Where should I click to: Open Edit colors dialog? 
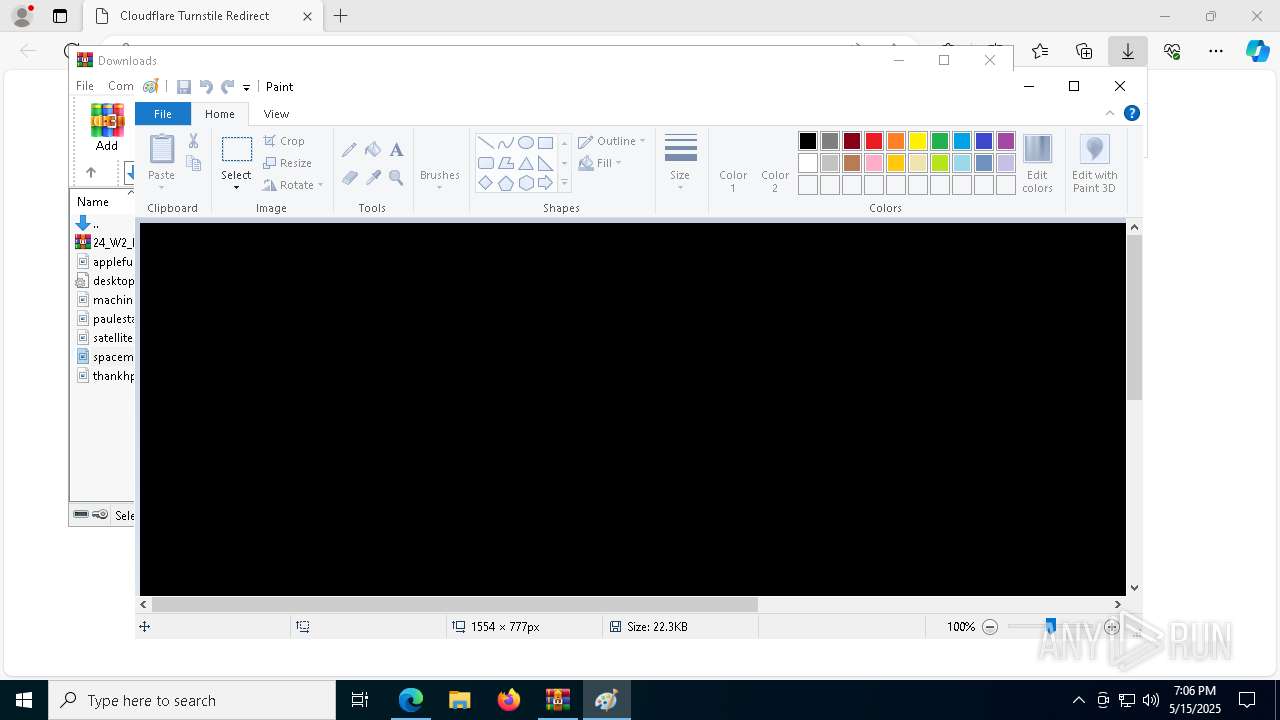pos(1038,163)
